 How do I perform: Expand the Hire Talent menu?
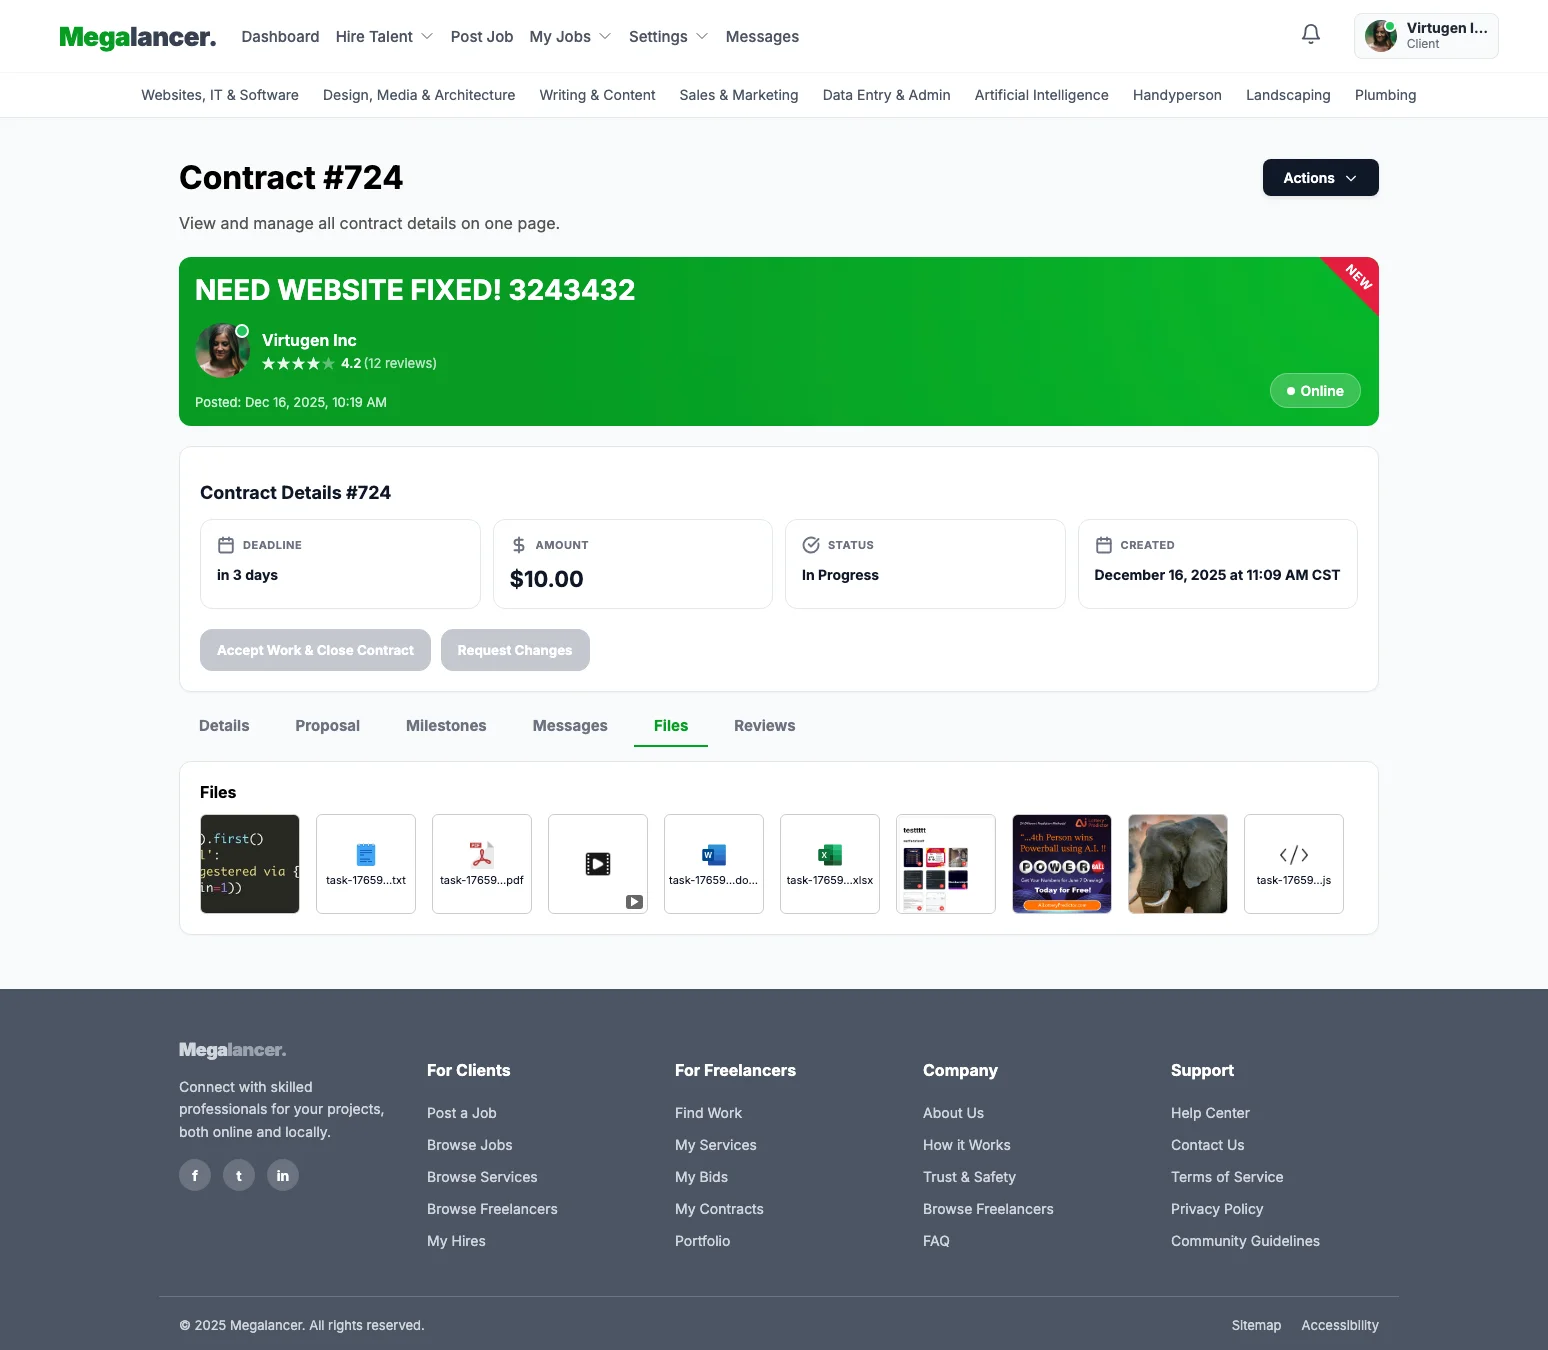(384, 37)
